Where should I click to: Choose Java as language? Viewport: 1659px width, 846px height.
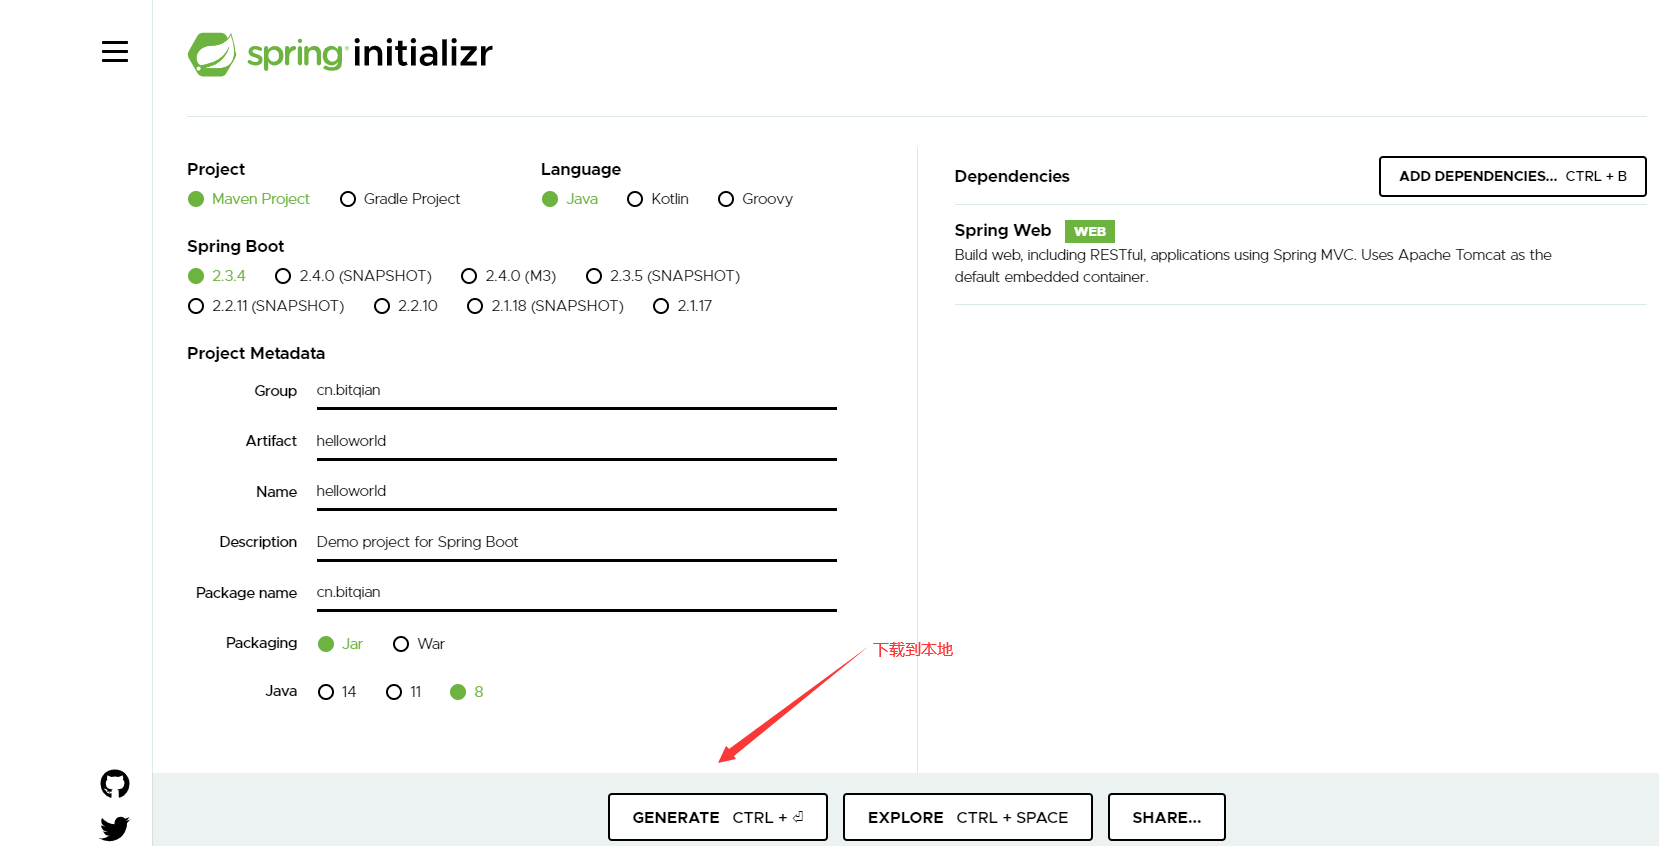[x=570, y=199]
